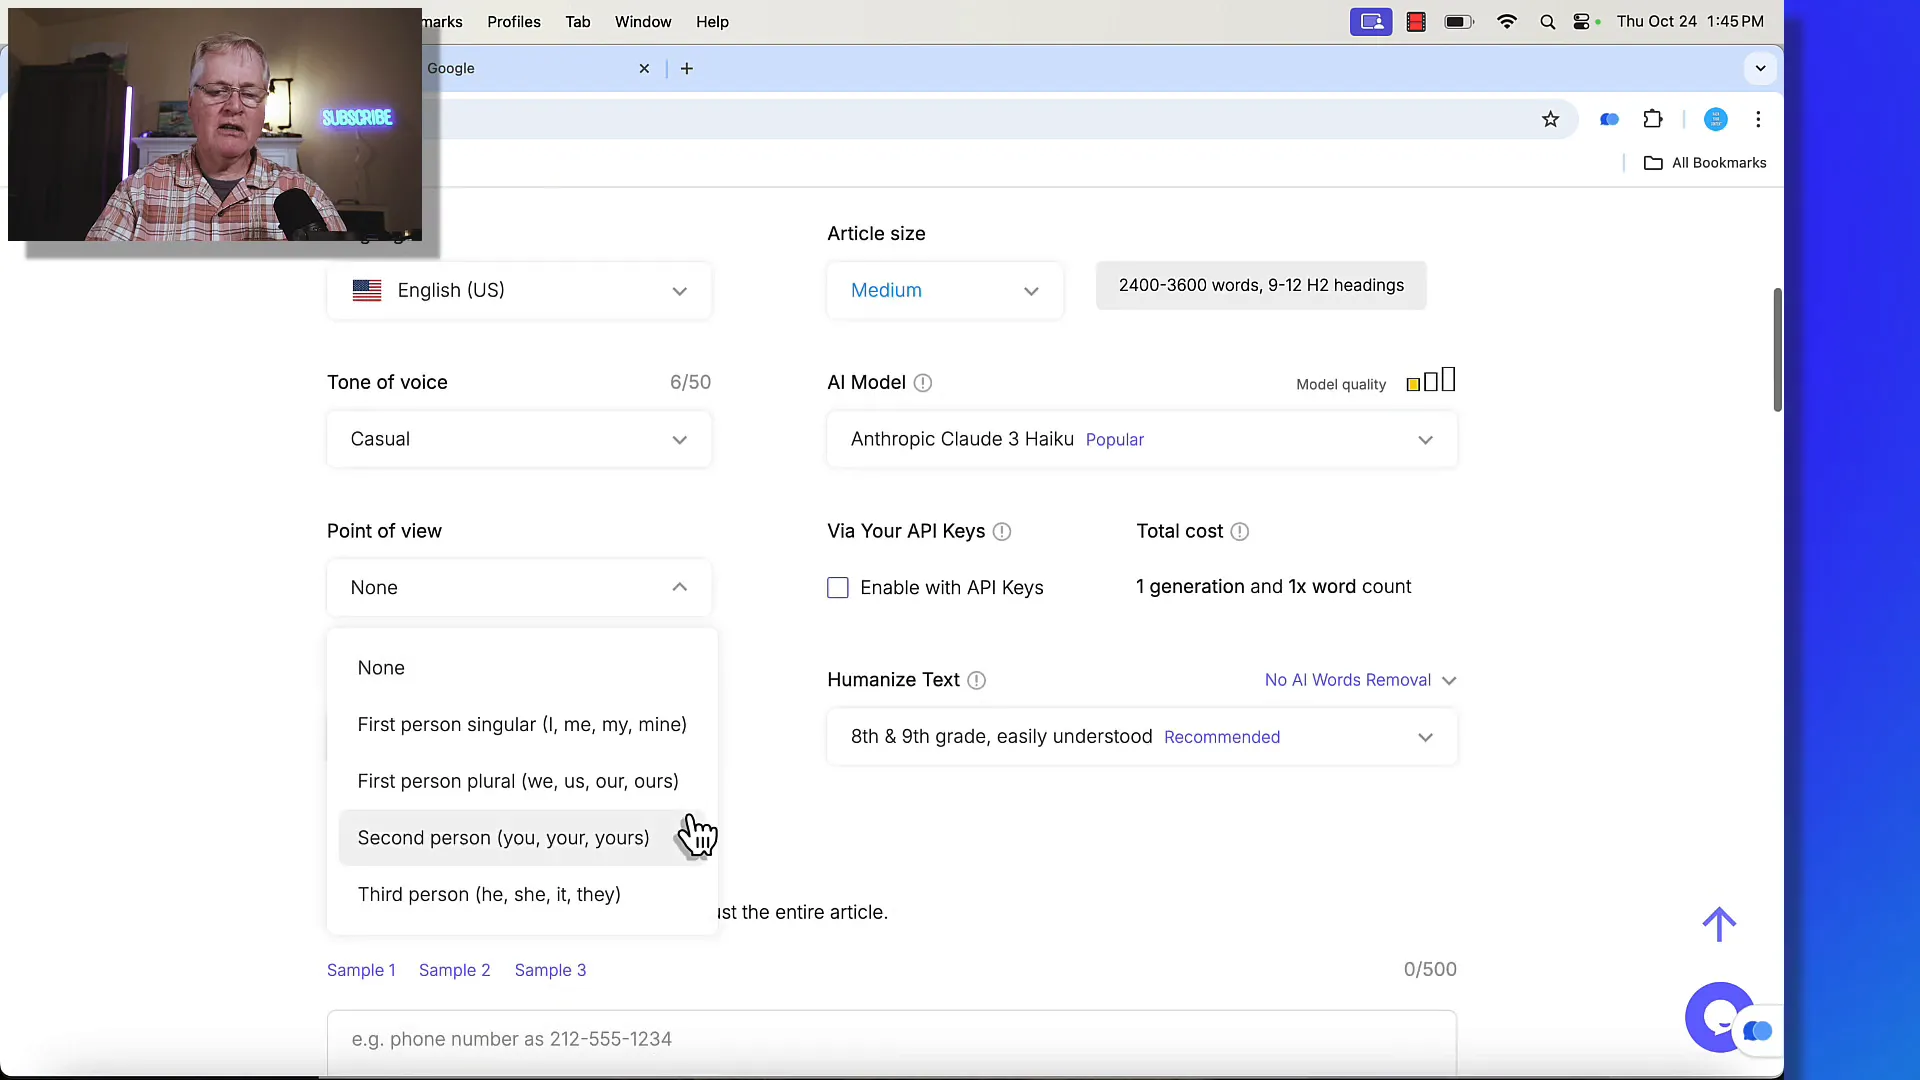Click the Via Your API Keys info icon

1002,531
